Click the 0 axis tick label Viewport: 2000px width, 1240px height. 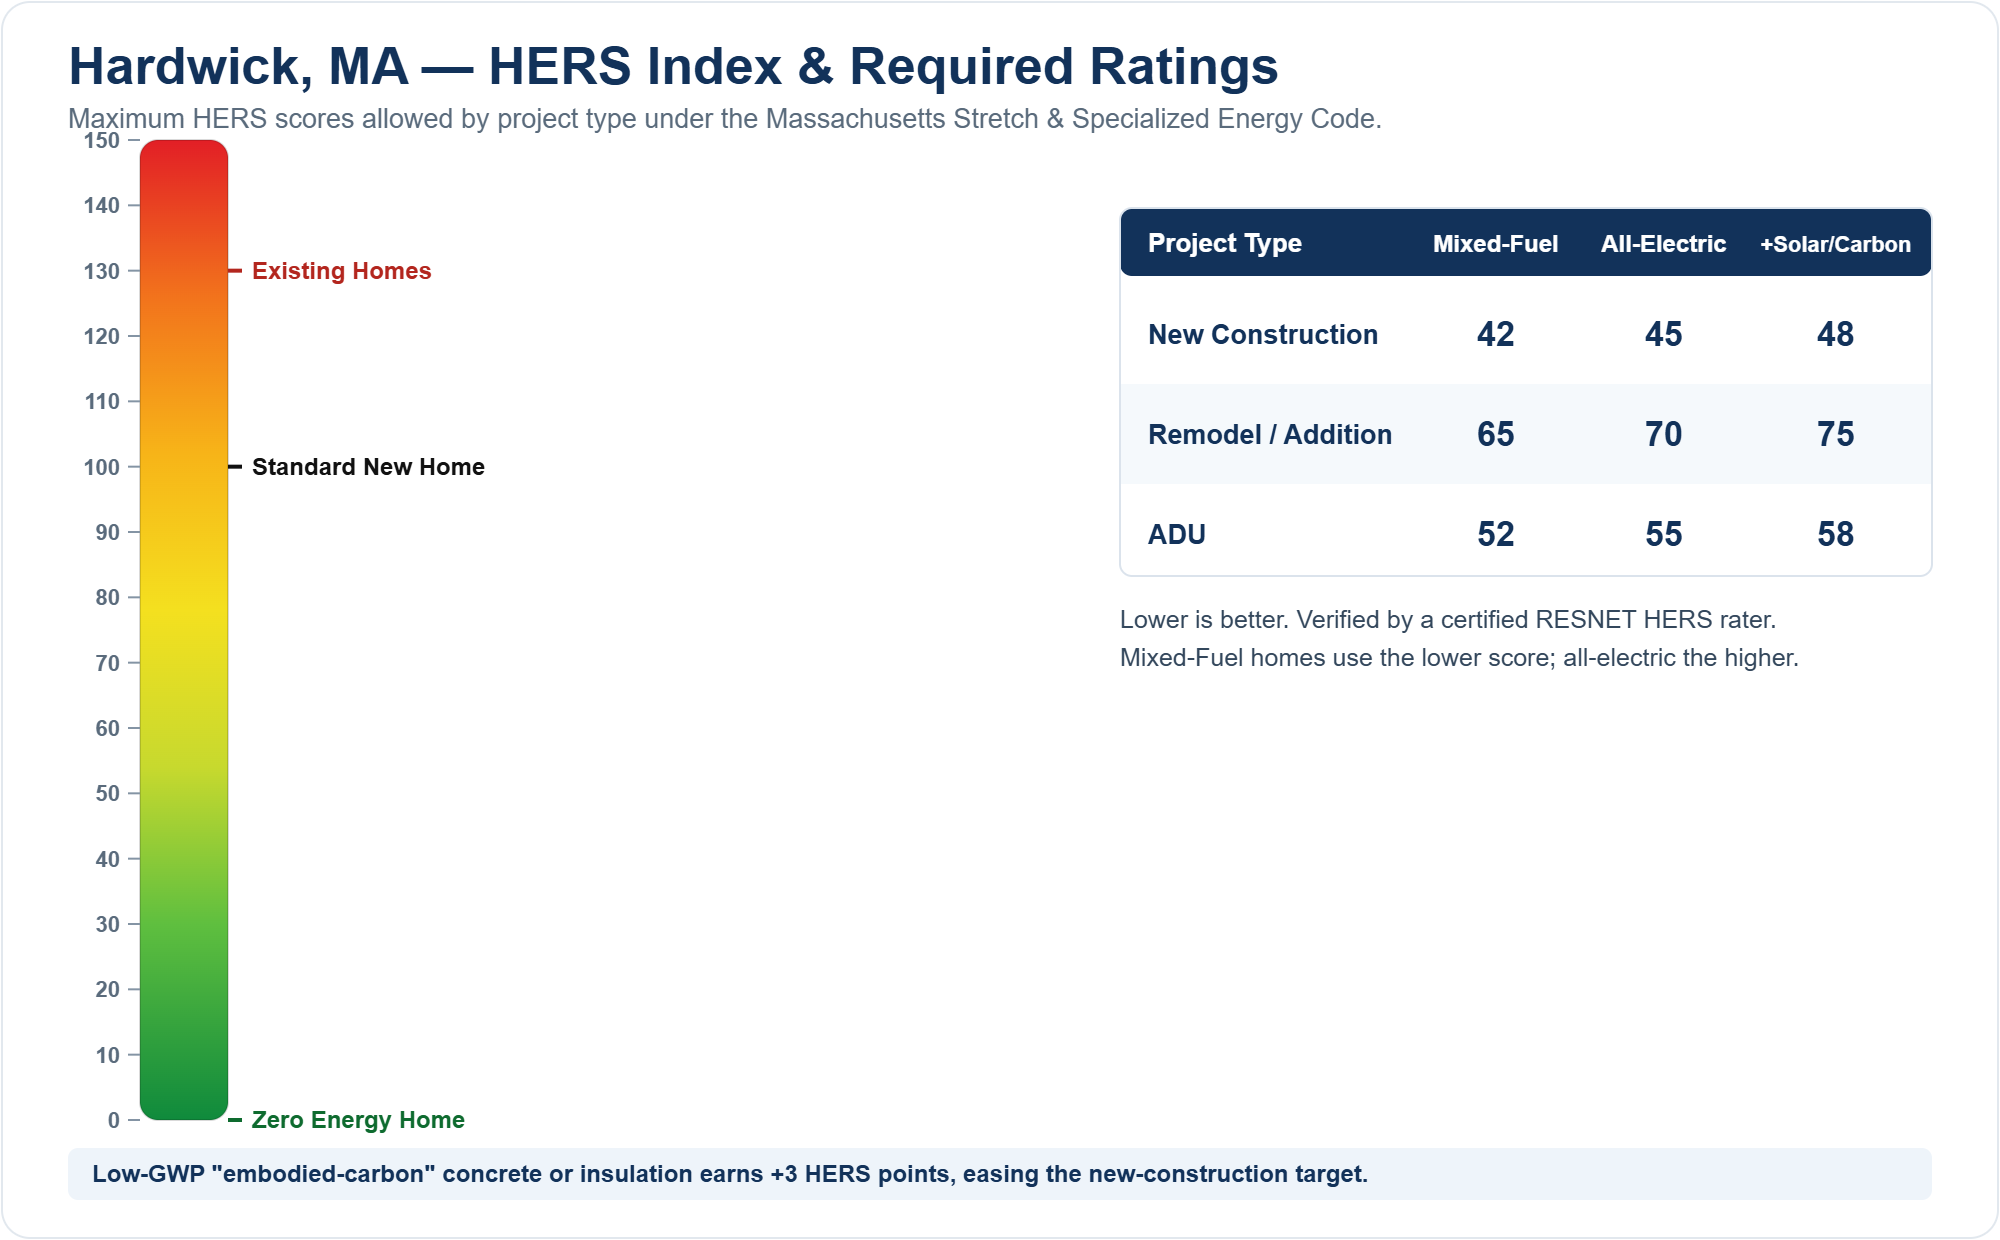pyautogui.click(x=114, y=1121)
